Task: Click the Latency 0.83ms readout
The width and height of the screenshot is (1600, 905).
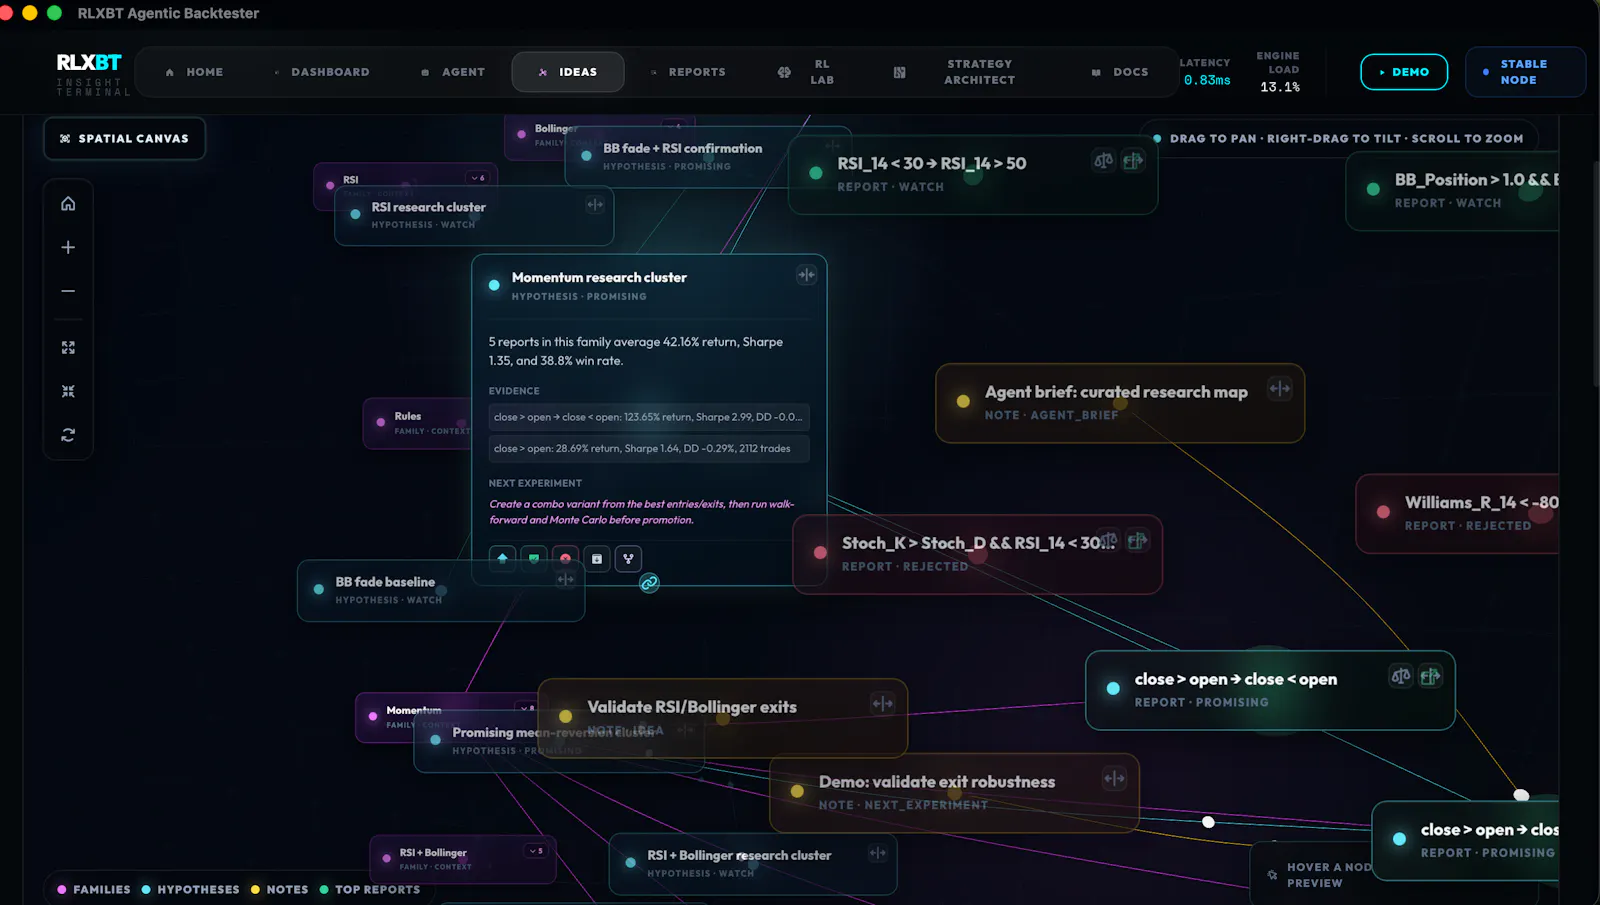Action: [x=1206, y=72]
